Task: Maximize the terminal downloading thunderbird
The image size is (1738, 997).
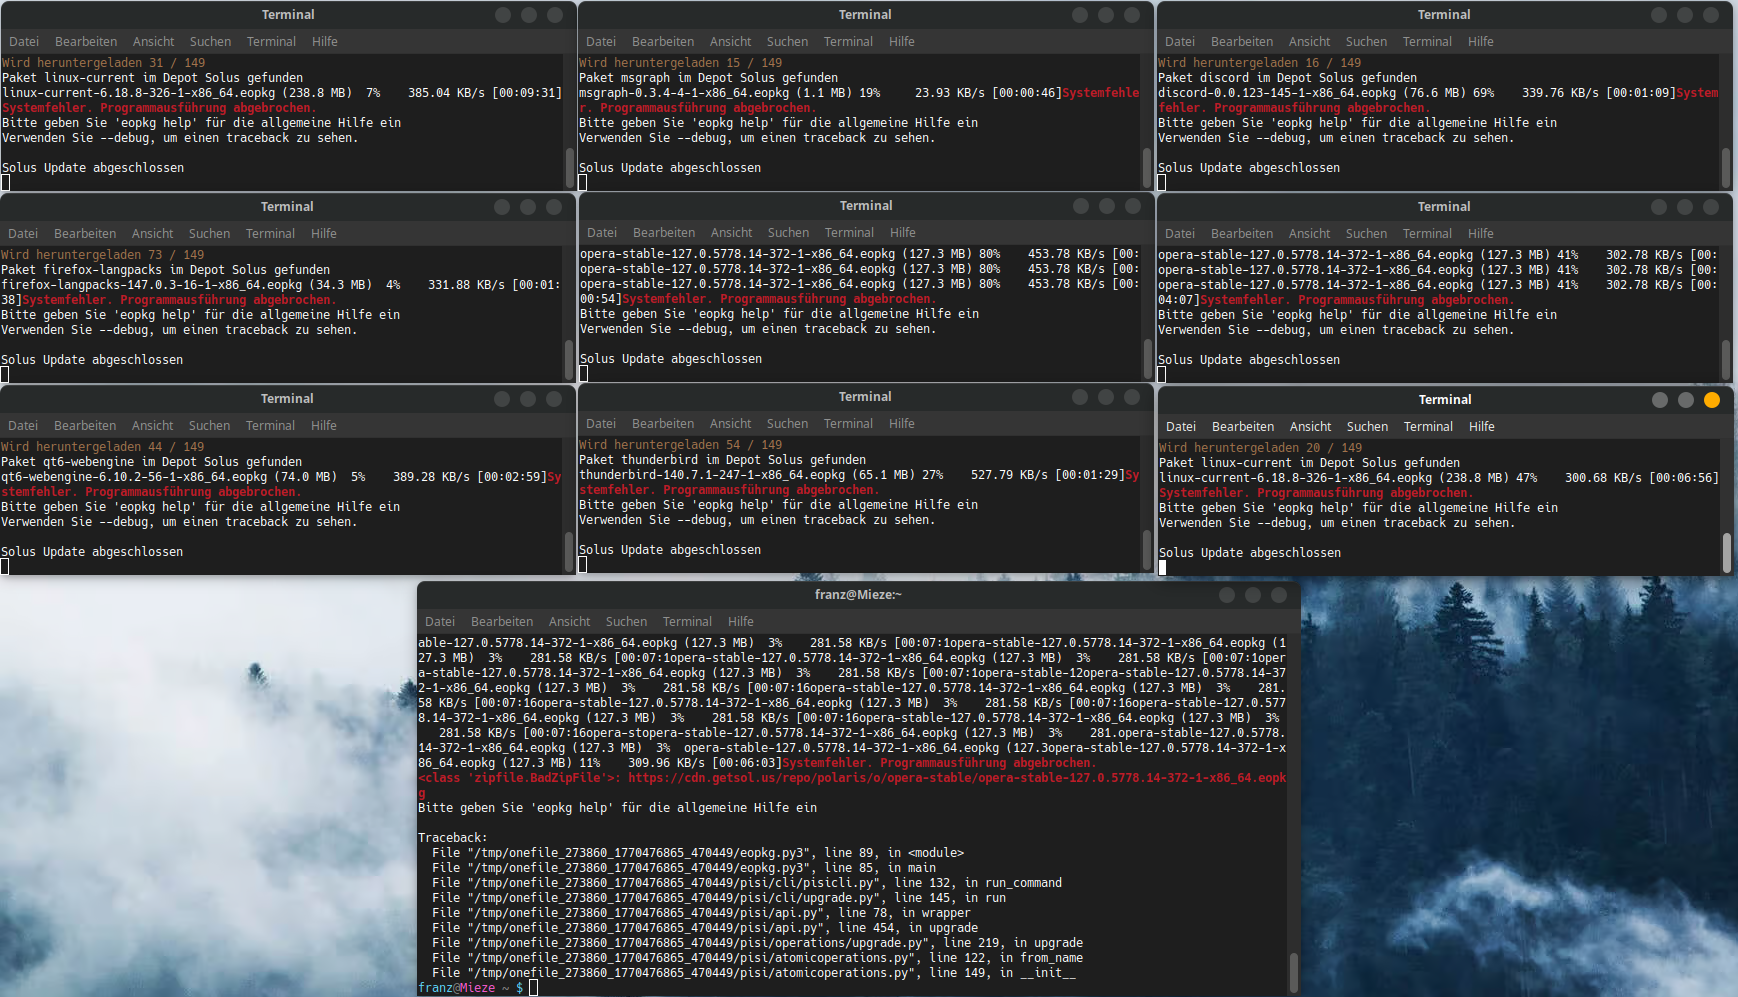Action: 1106,397
